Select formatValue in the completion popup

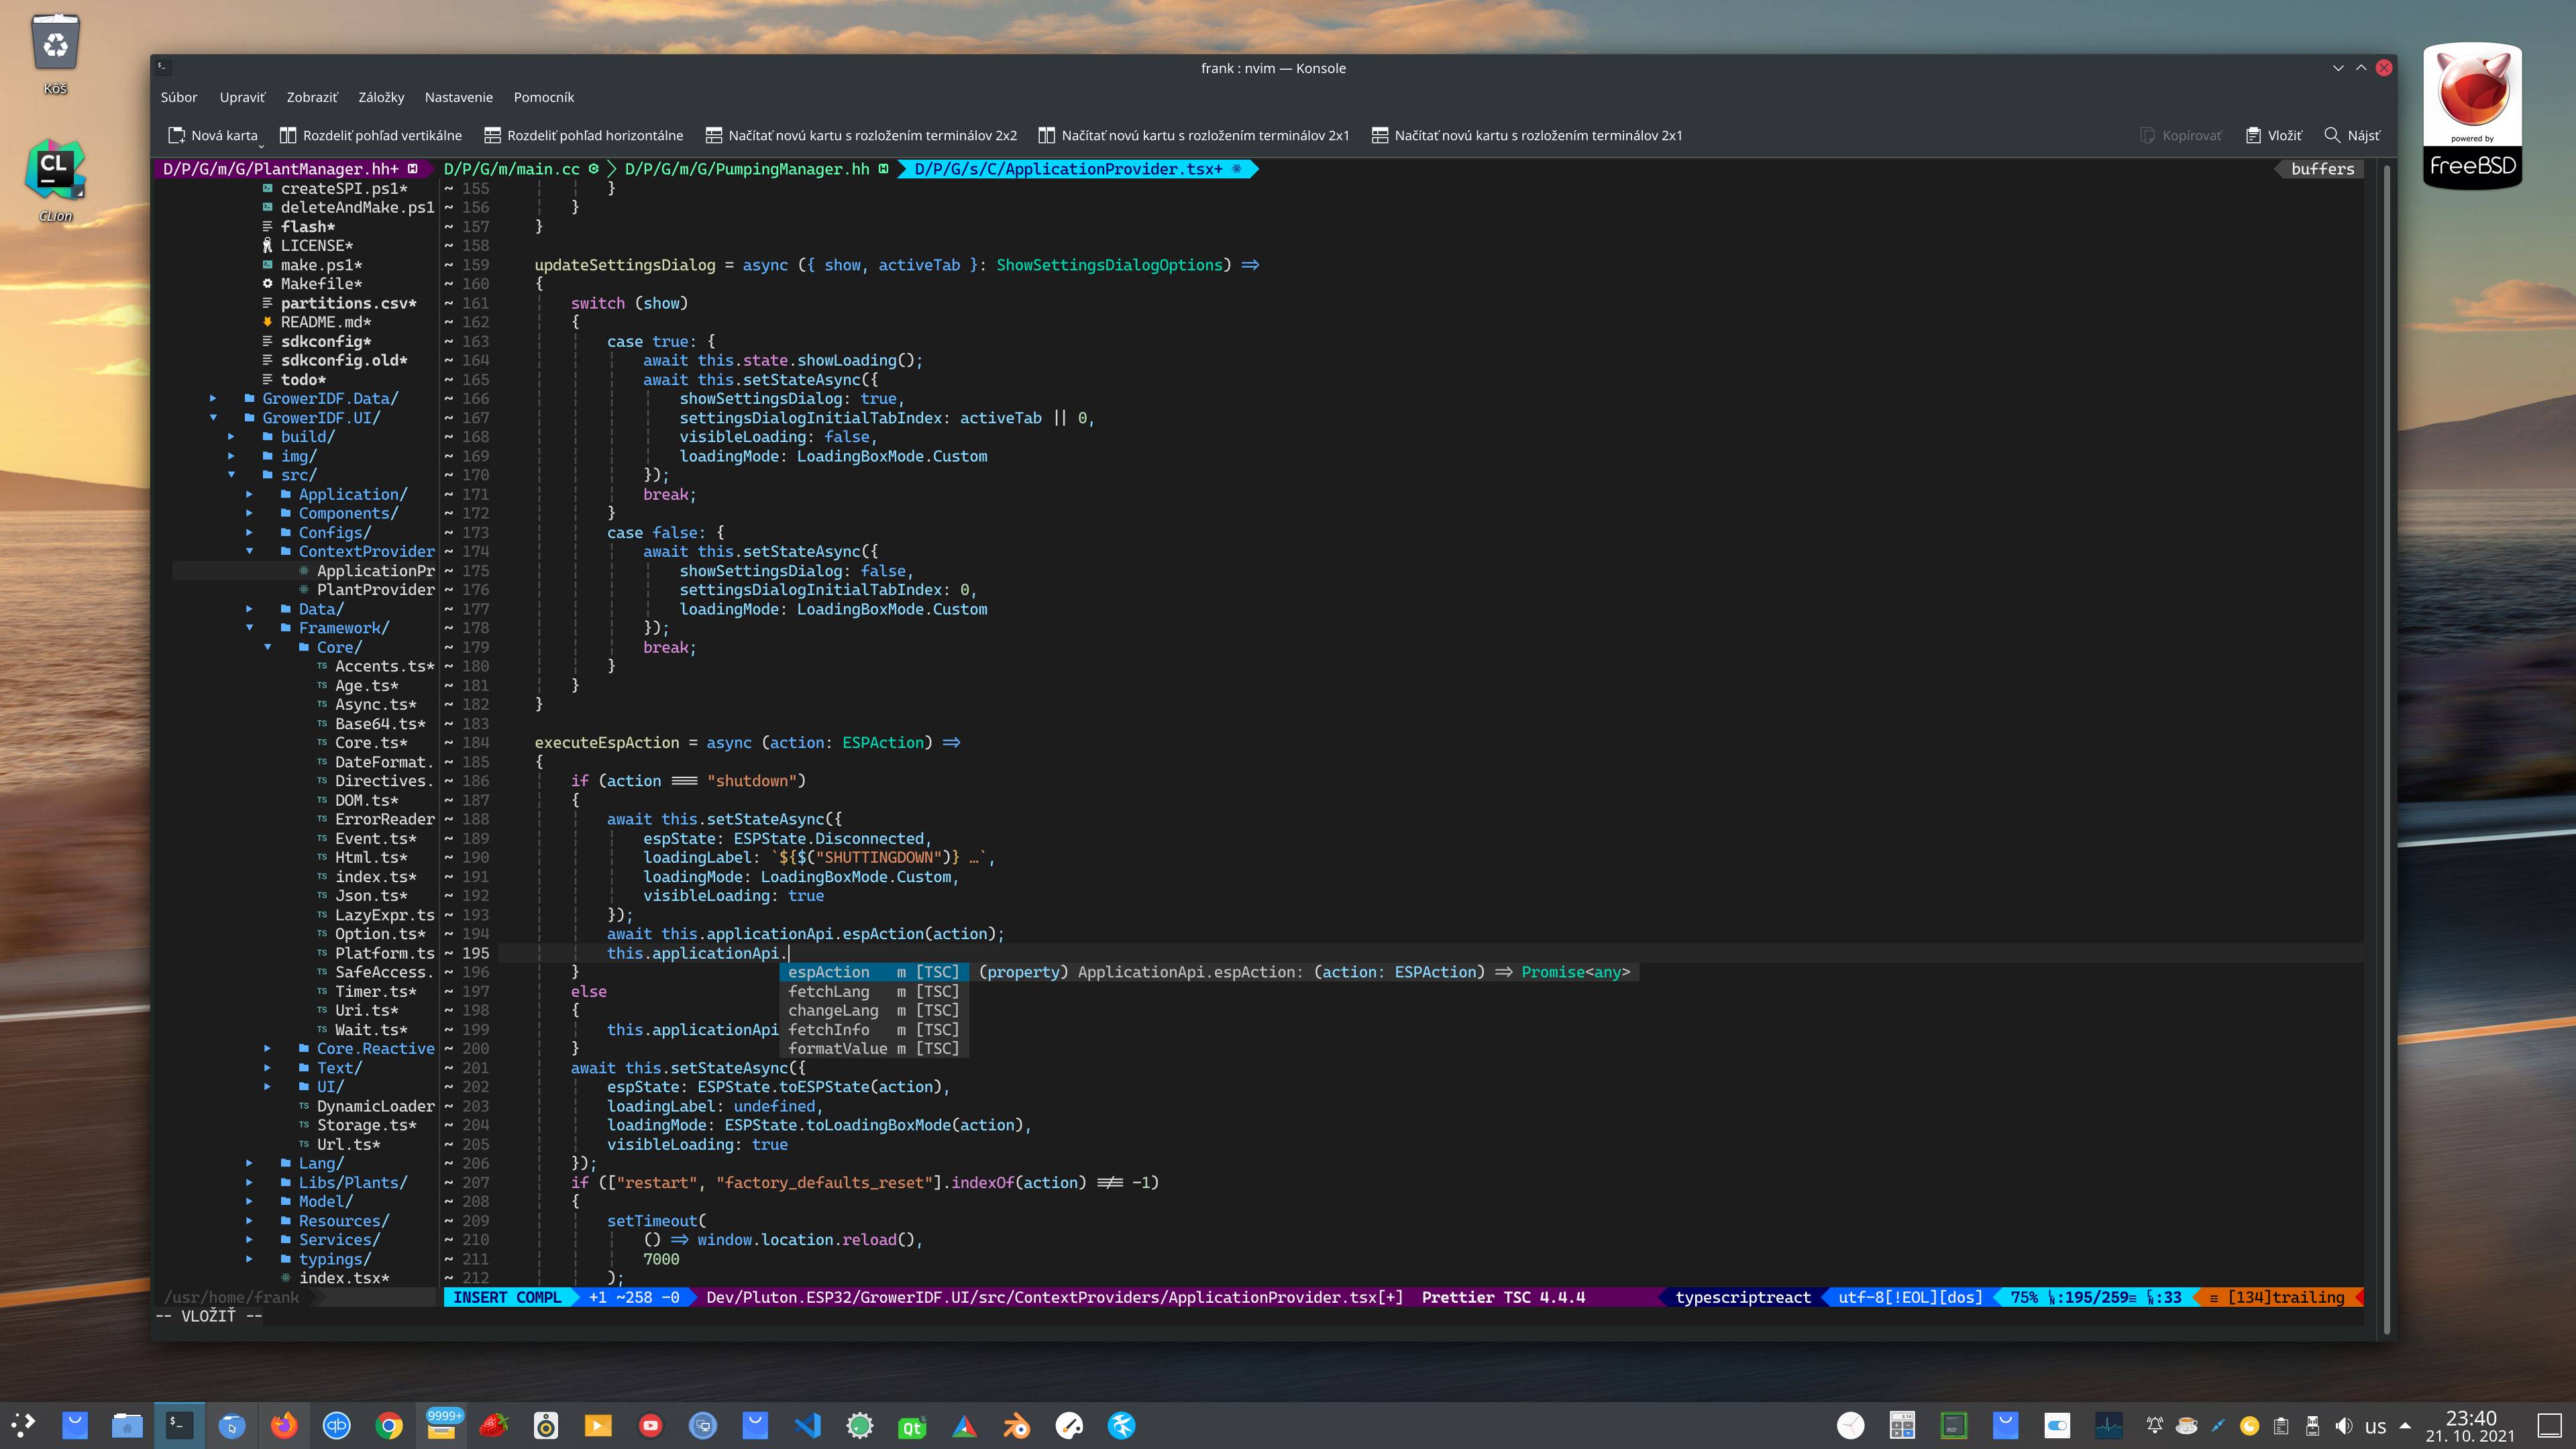(x=873, y=1048)
